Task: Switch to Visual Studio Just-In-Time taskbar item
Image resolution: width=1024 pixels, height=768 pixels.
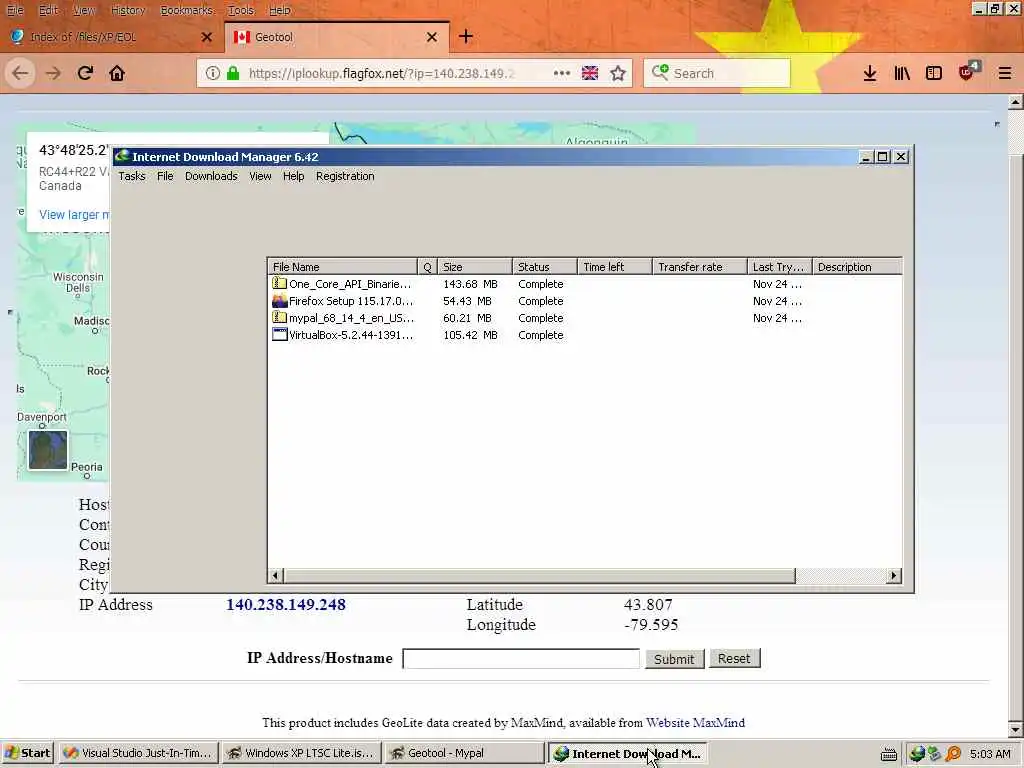Action: click(x=138, y=753)
